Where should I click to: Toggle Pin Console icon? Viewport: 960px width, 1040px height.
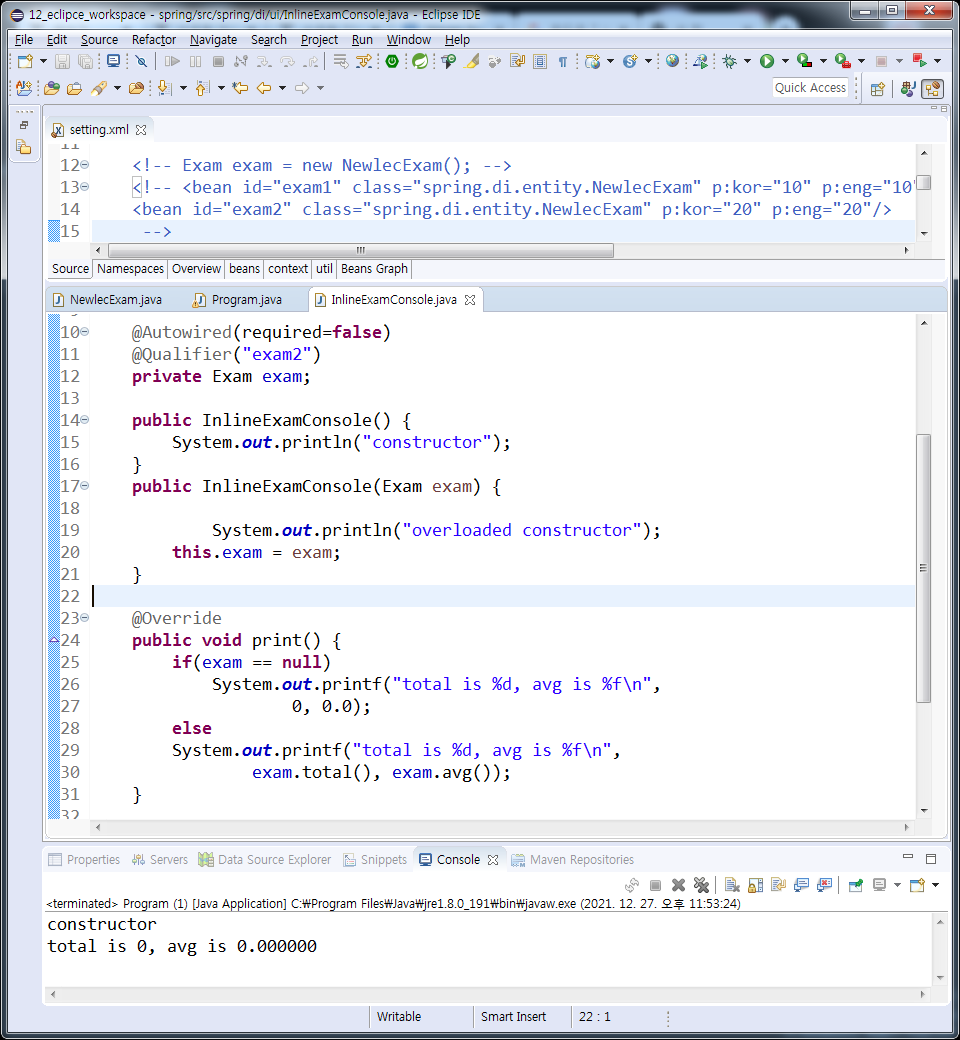856,885
